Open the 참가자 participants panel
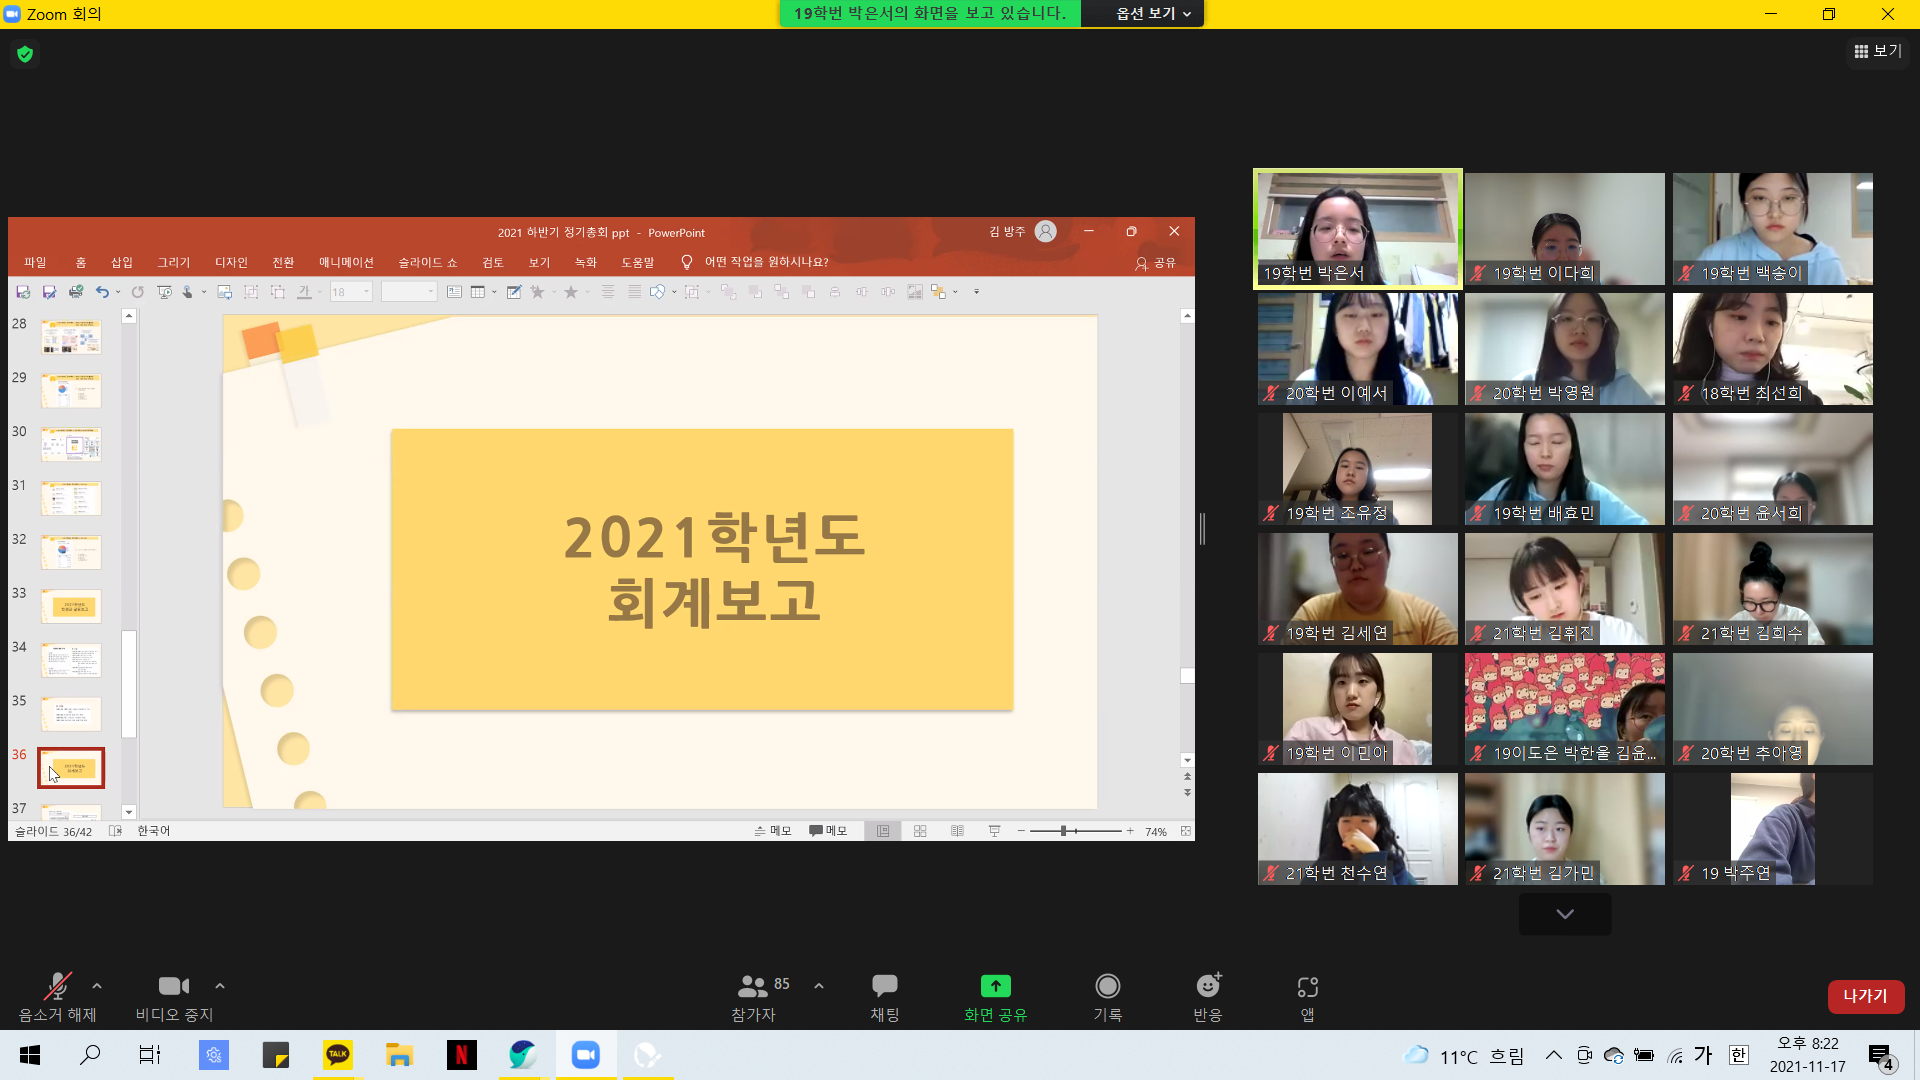Screen dimensions: 1920x1080 tap(753, 997)
